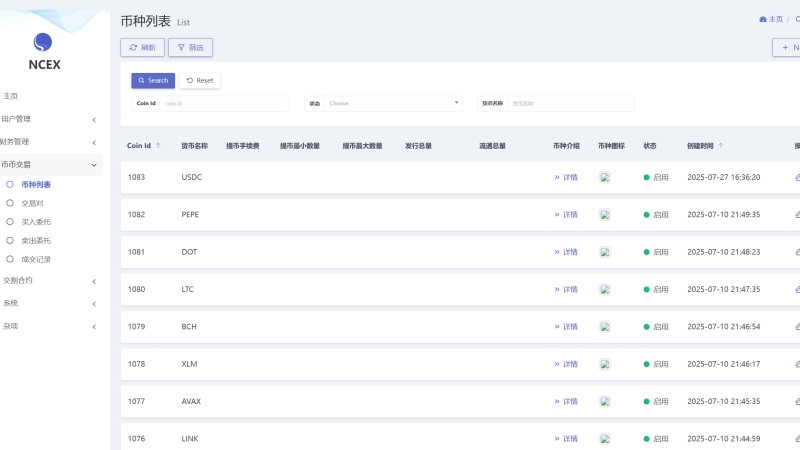Open 详情 link in LTC row

click(566, 289)
